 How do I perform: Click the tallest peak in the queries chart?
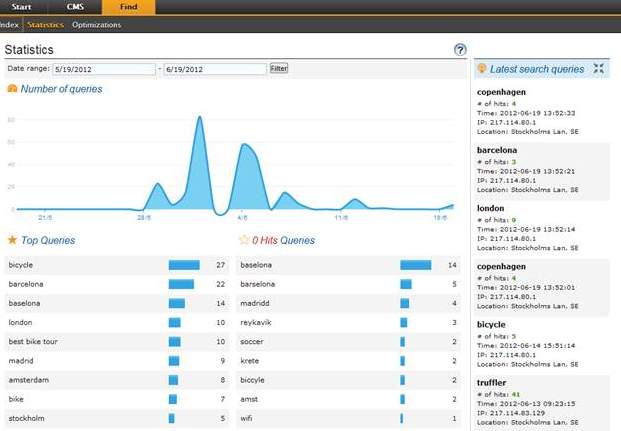200,118
